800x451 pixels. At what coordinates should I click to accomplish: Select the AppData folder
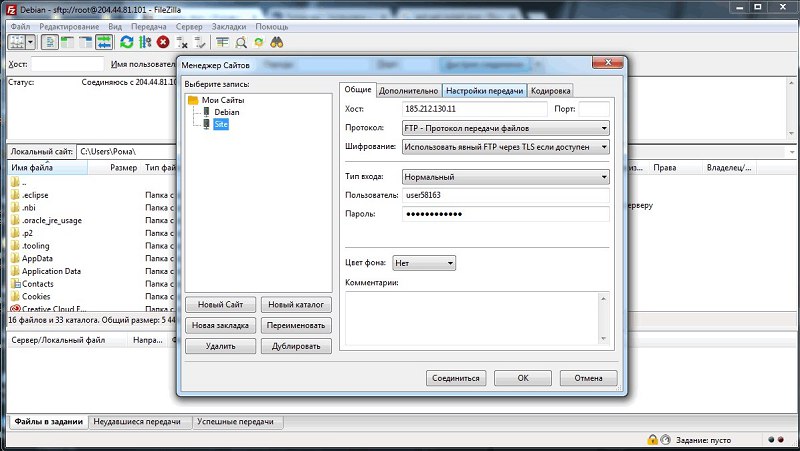(37, 258)
